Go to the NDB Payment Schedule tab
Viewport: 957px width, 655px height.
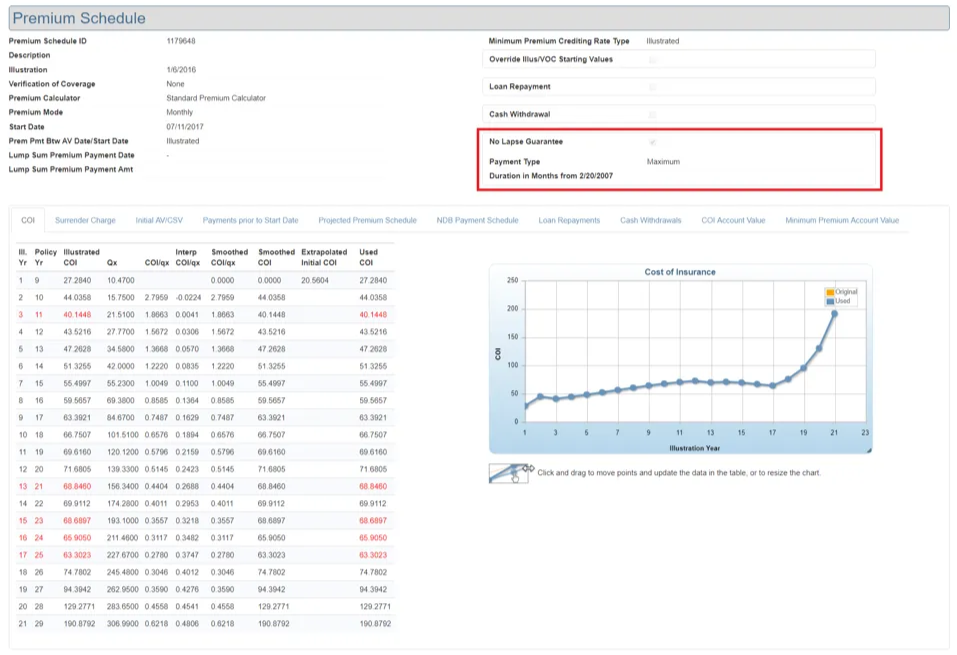click(477, 220)
